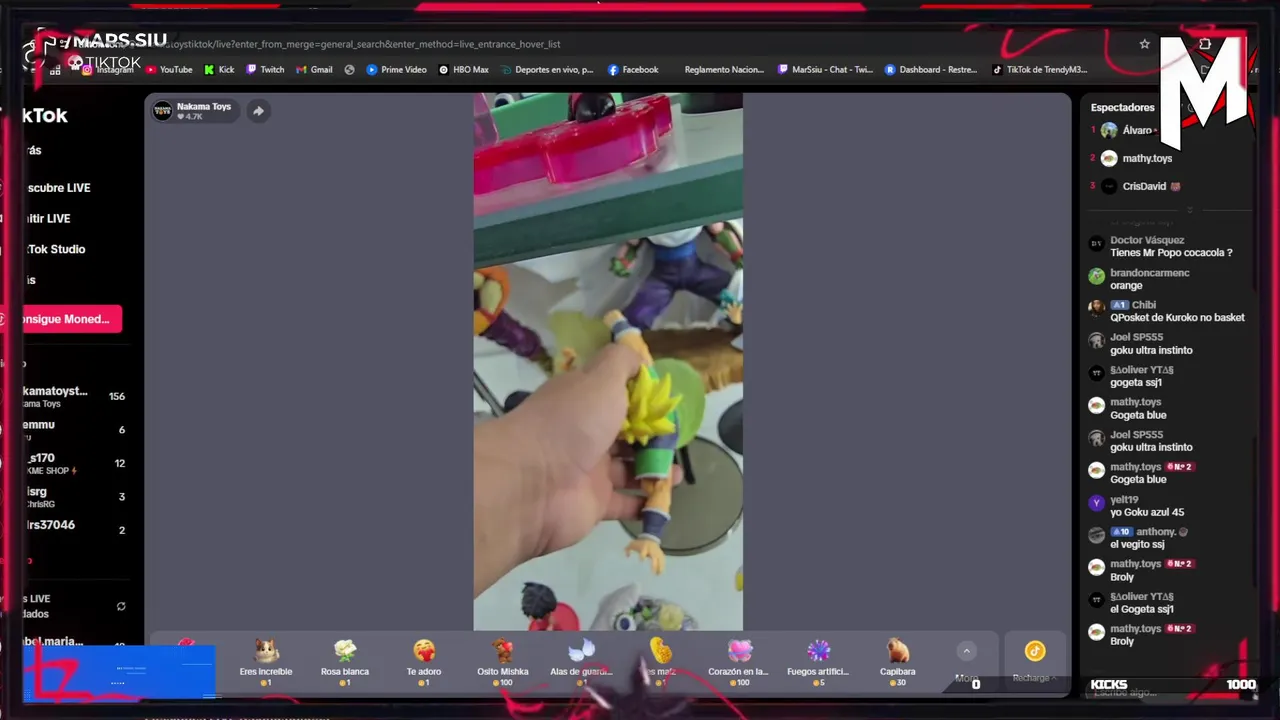Open the Instagram bookmark
This screenshot has height=720, width=1280.
tap(108, 70)
